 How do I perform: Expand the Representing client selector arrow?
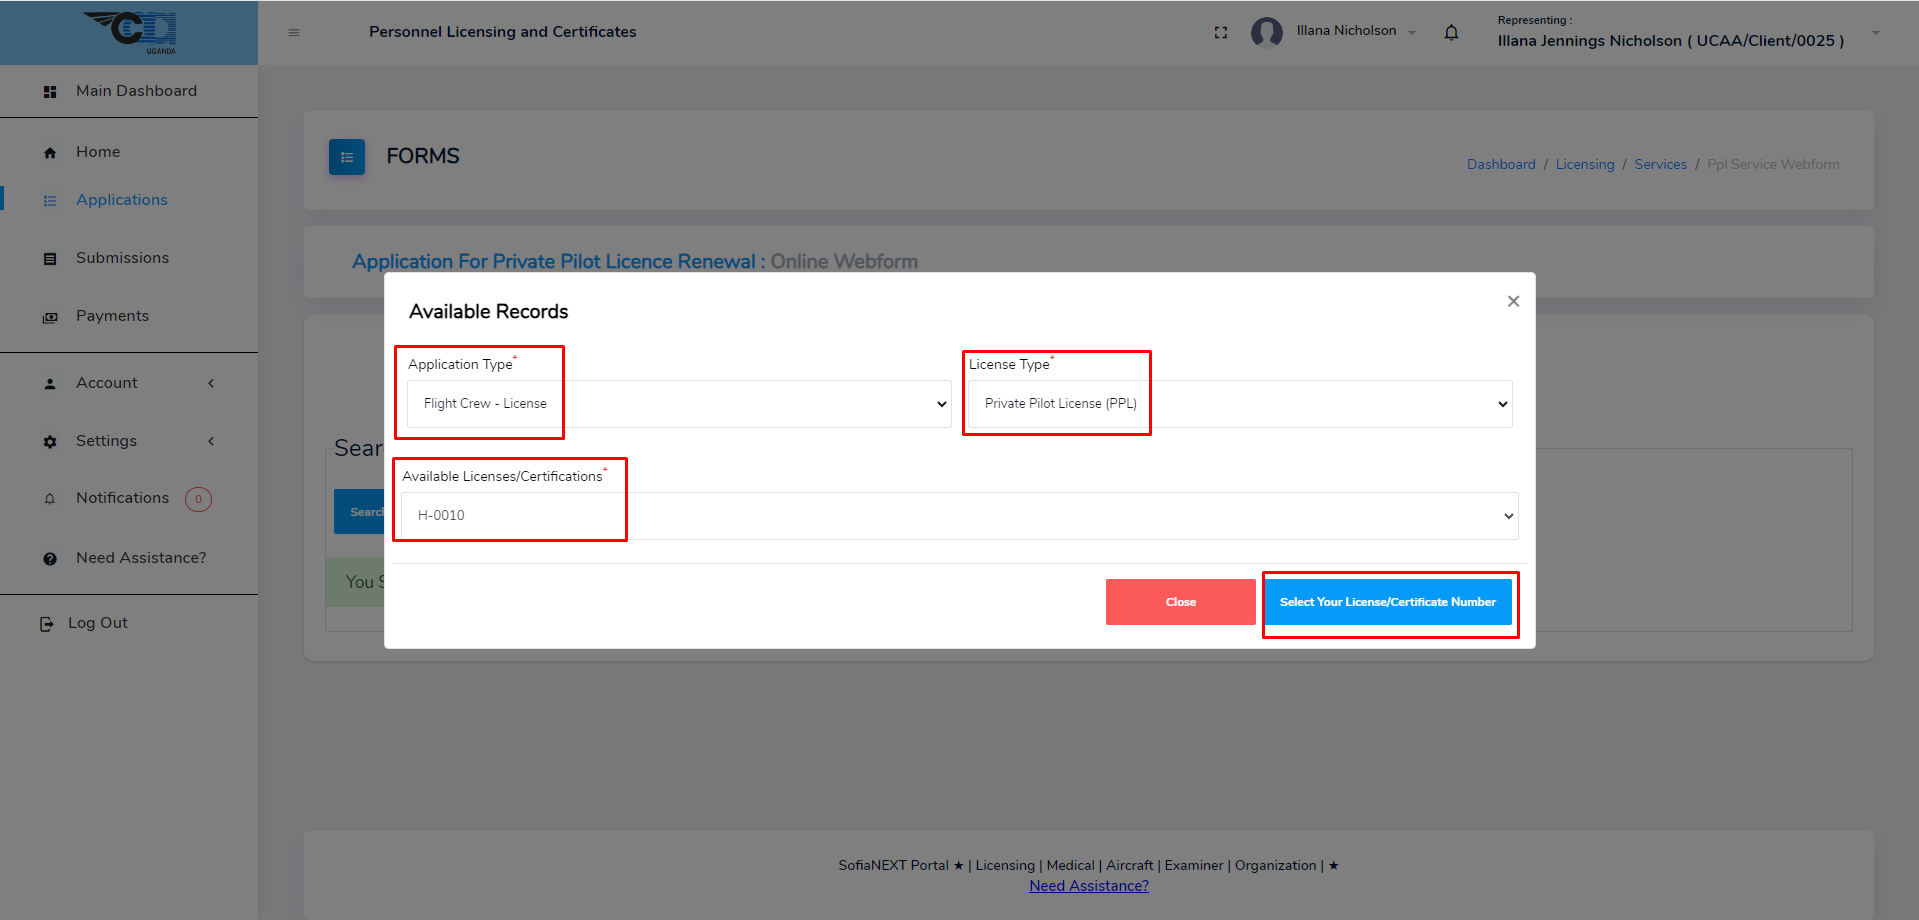(x=1875, y=33)
